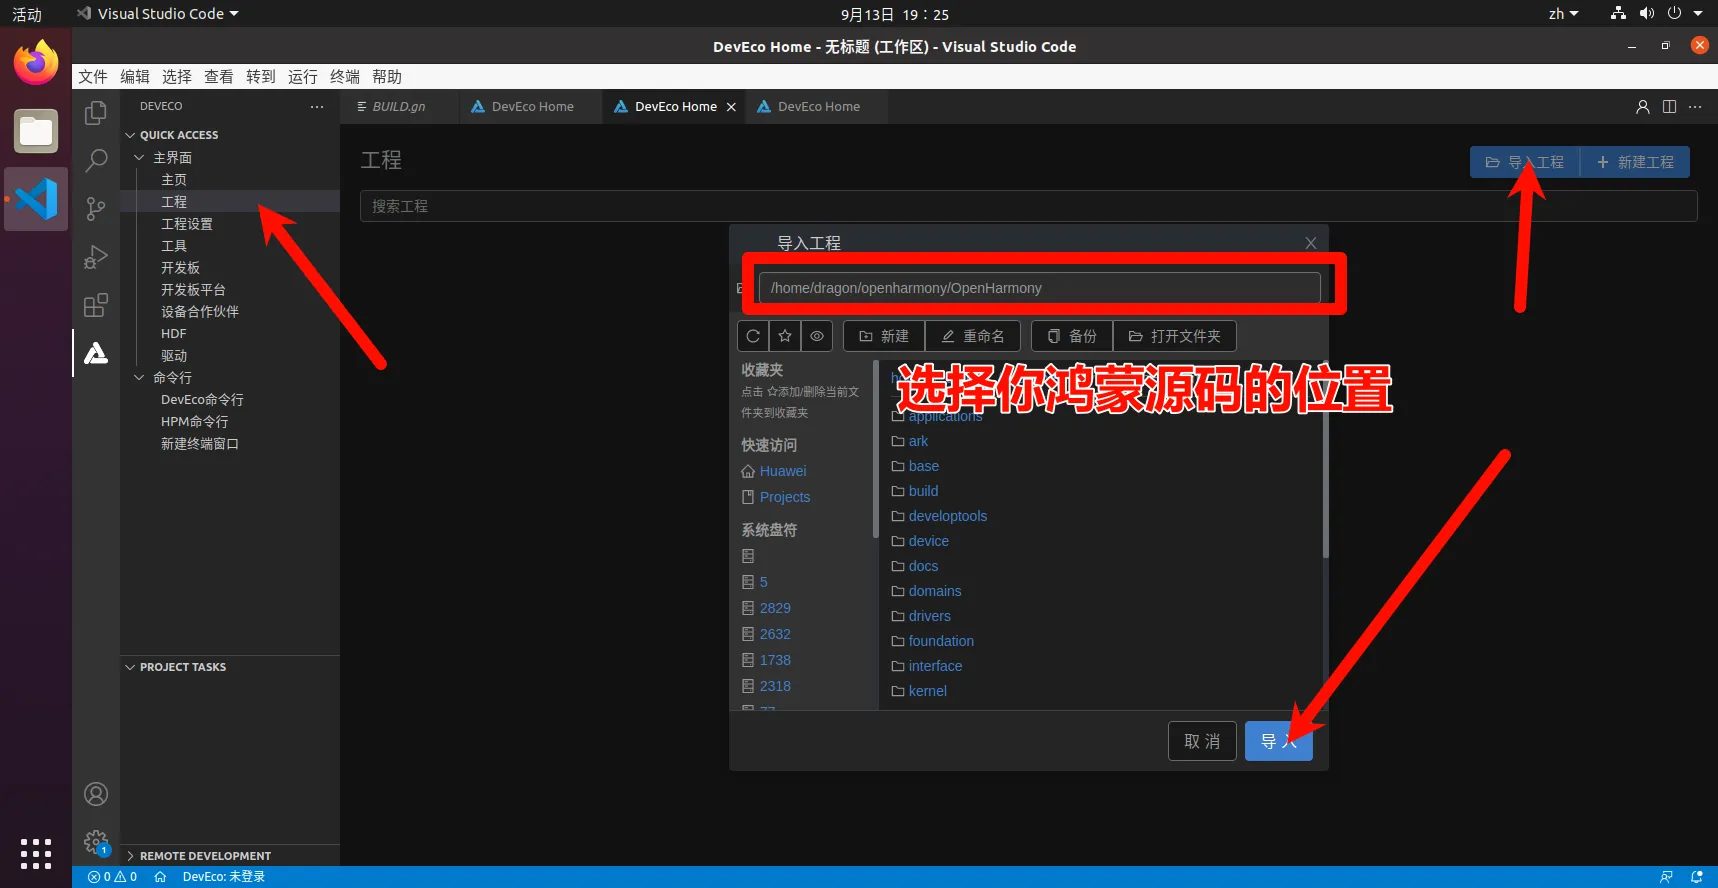Click the 取消 button

pos(1201,741)
